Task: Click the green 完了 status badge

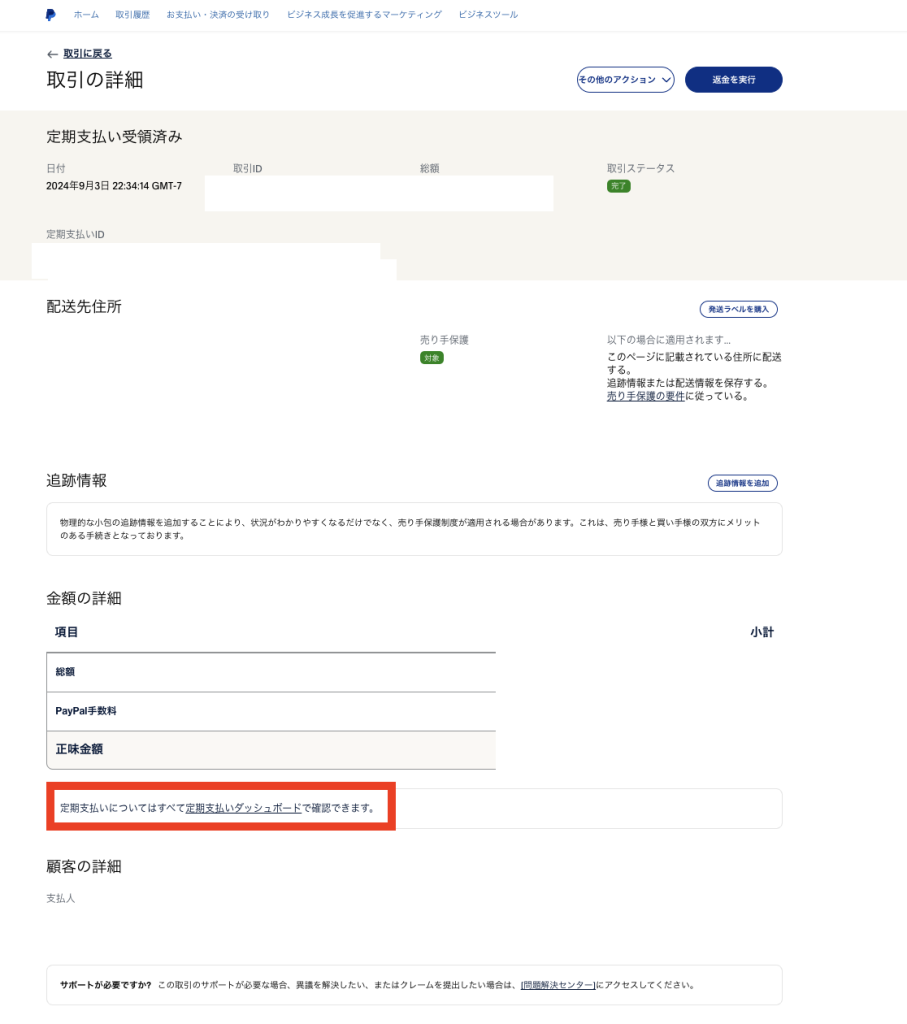Action: pos(618,186)
